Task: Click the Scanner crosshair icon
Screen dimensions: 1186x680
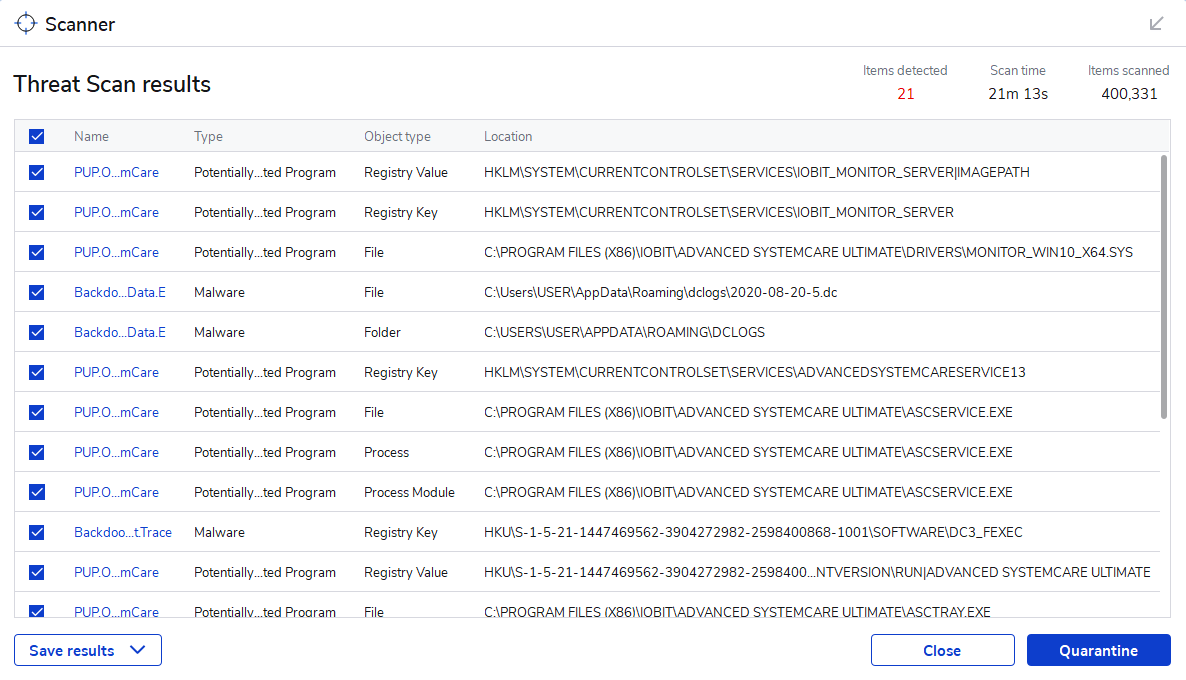Action: (x=26, y=23)
